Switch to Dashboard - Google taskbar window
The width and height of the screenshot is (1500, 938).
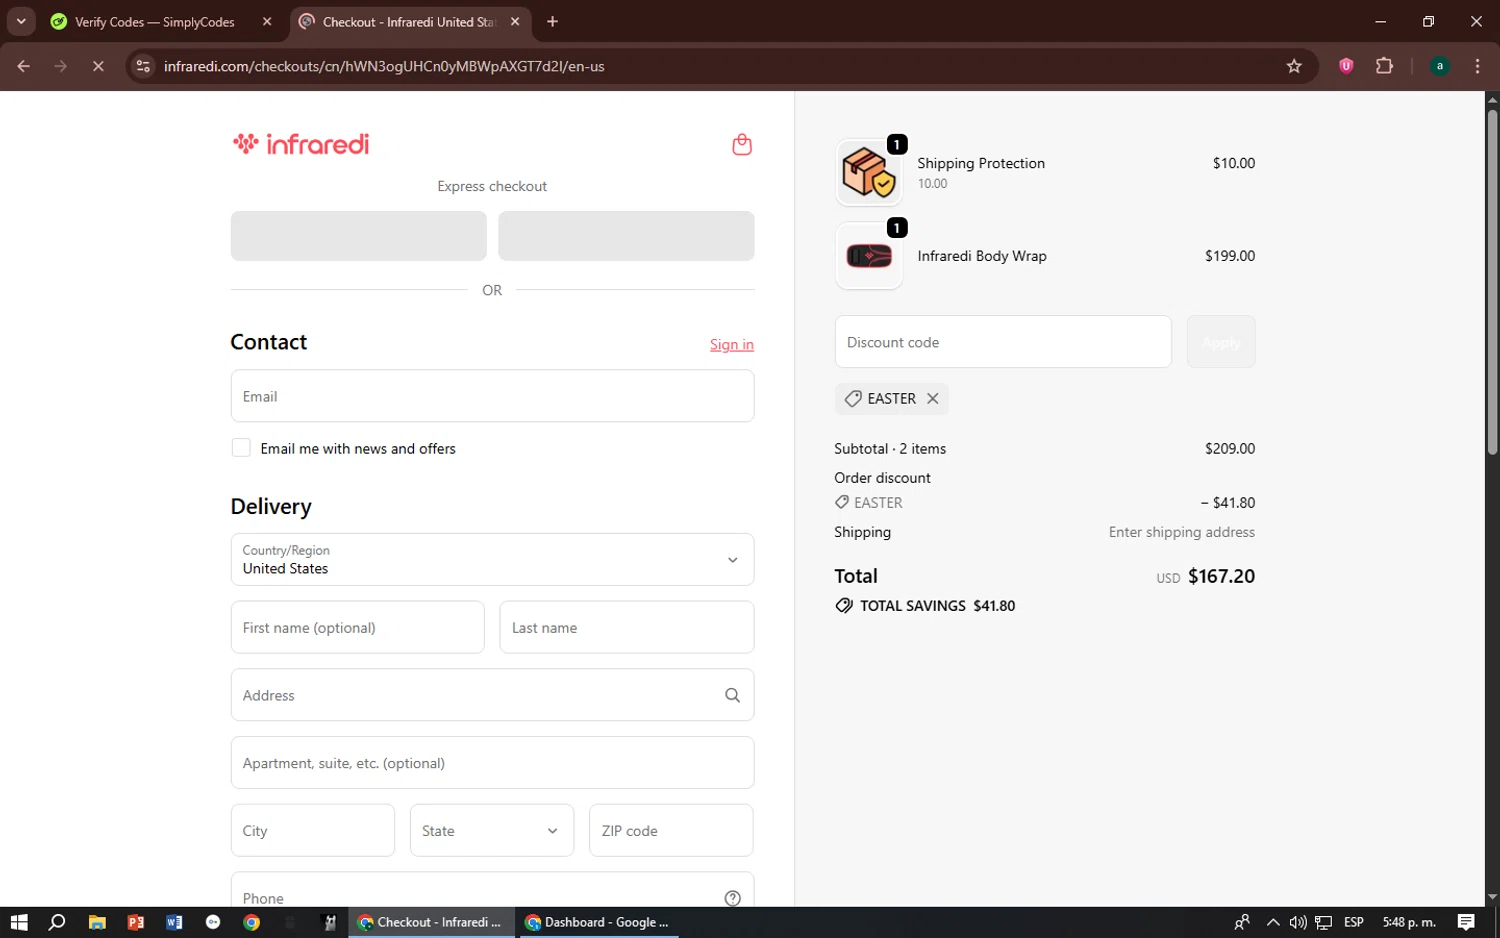tap(598, 922)
